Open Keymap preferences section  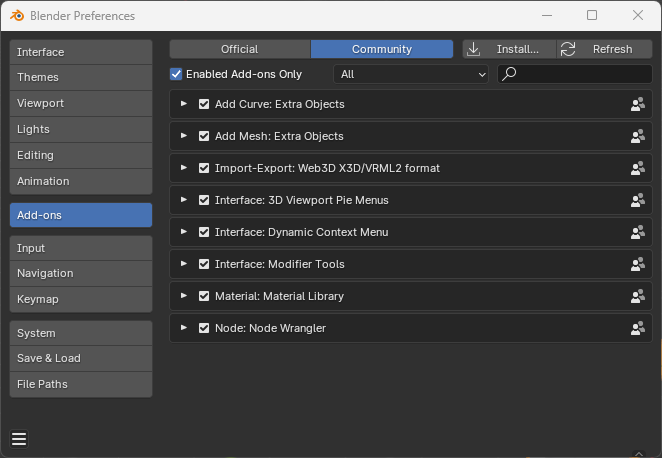coord(81,300)
